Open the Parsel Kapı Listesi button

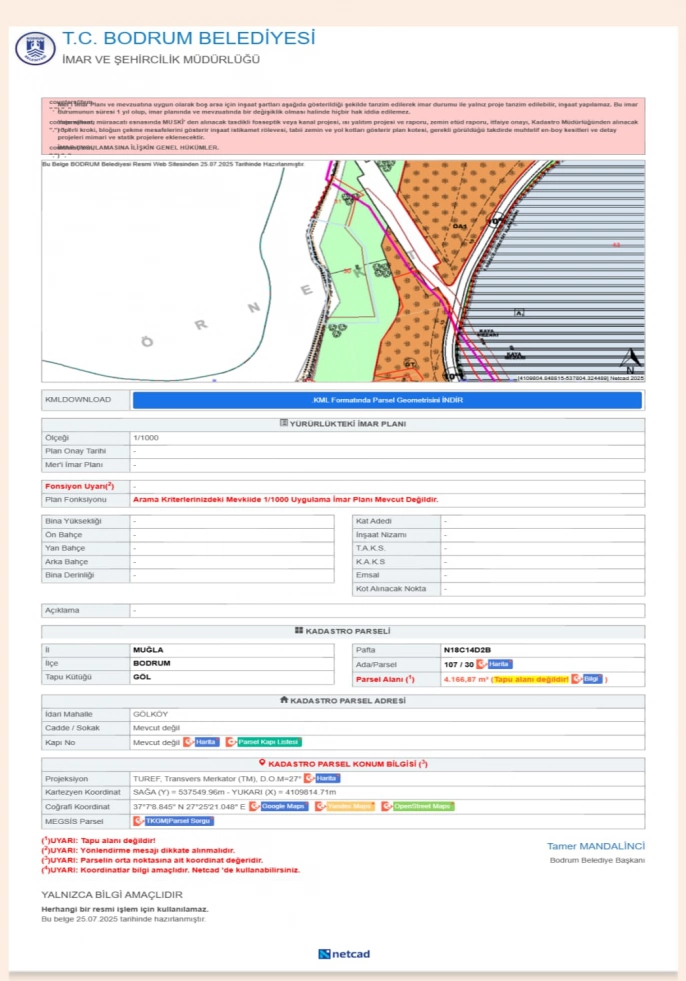tap(263, 742)
